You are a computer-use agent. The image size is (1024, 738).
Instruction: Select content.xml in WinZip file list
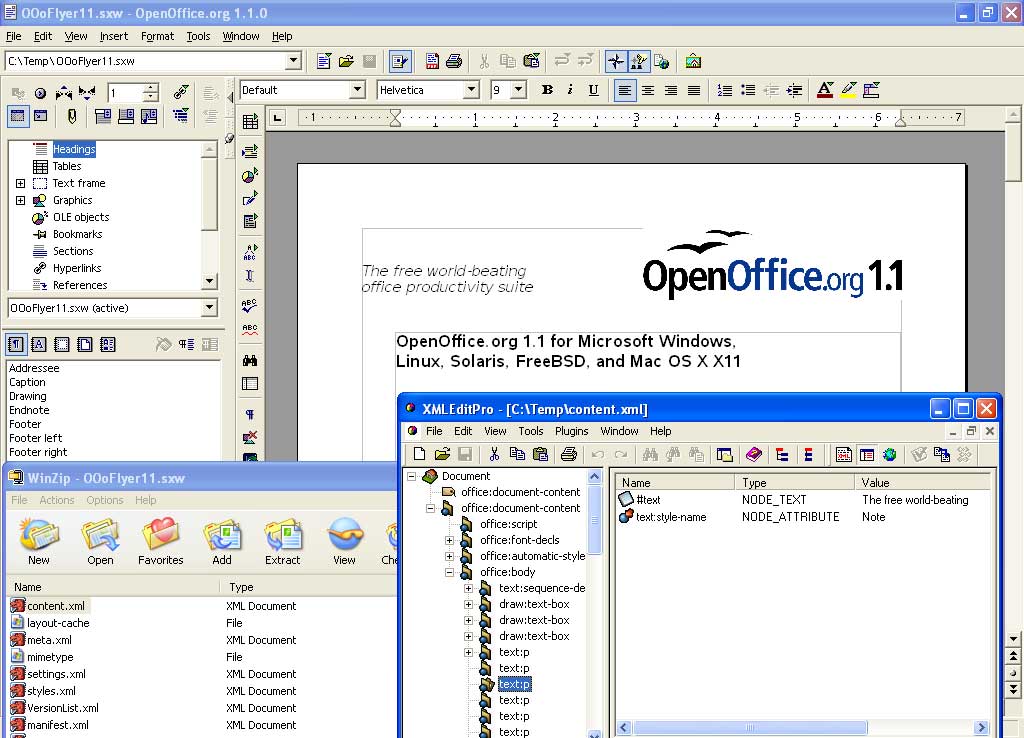click(56, 606)
